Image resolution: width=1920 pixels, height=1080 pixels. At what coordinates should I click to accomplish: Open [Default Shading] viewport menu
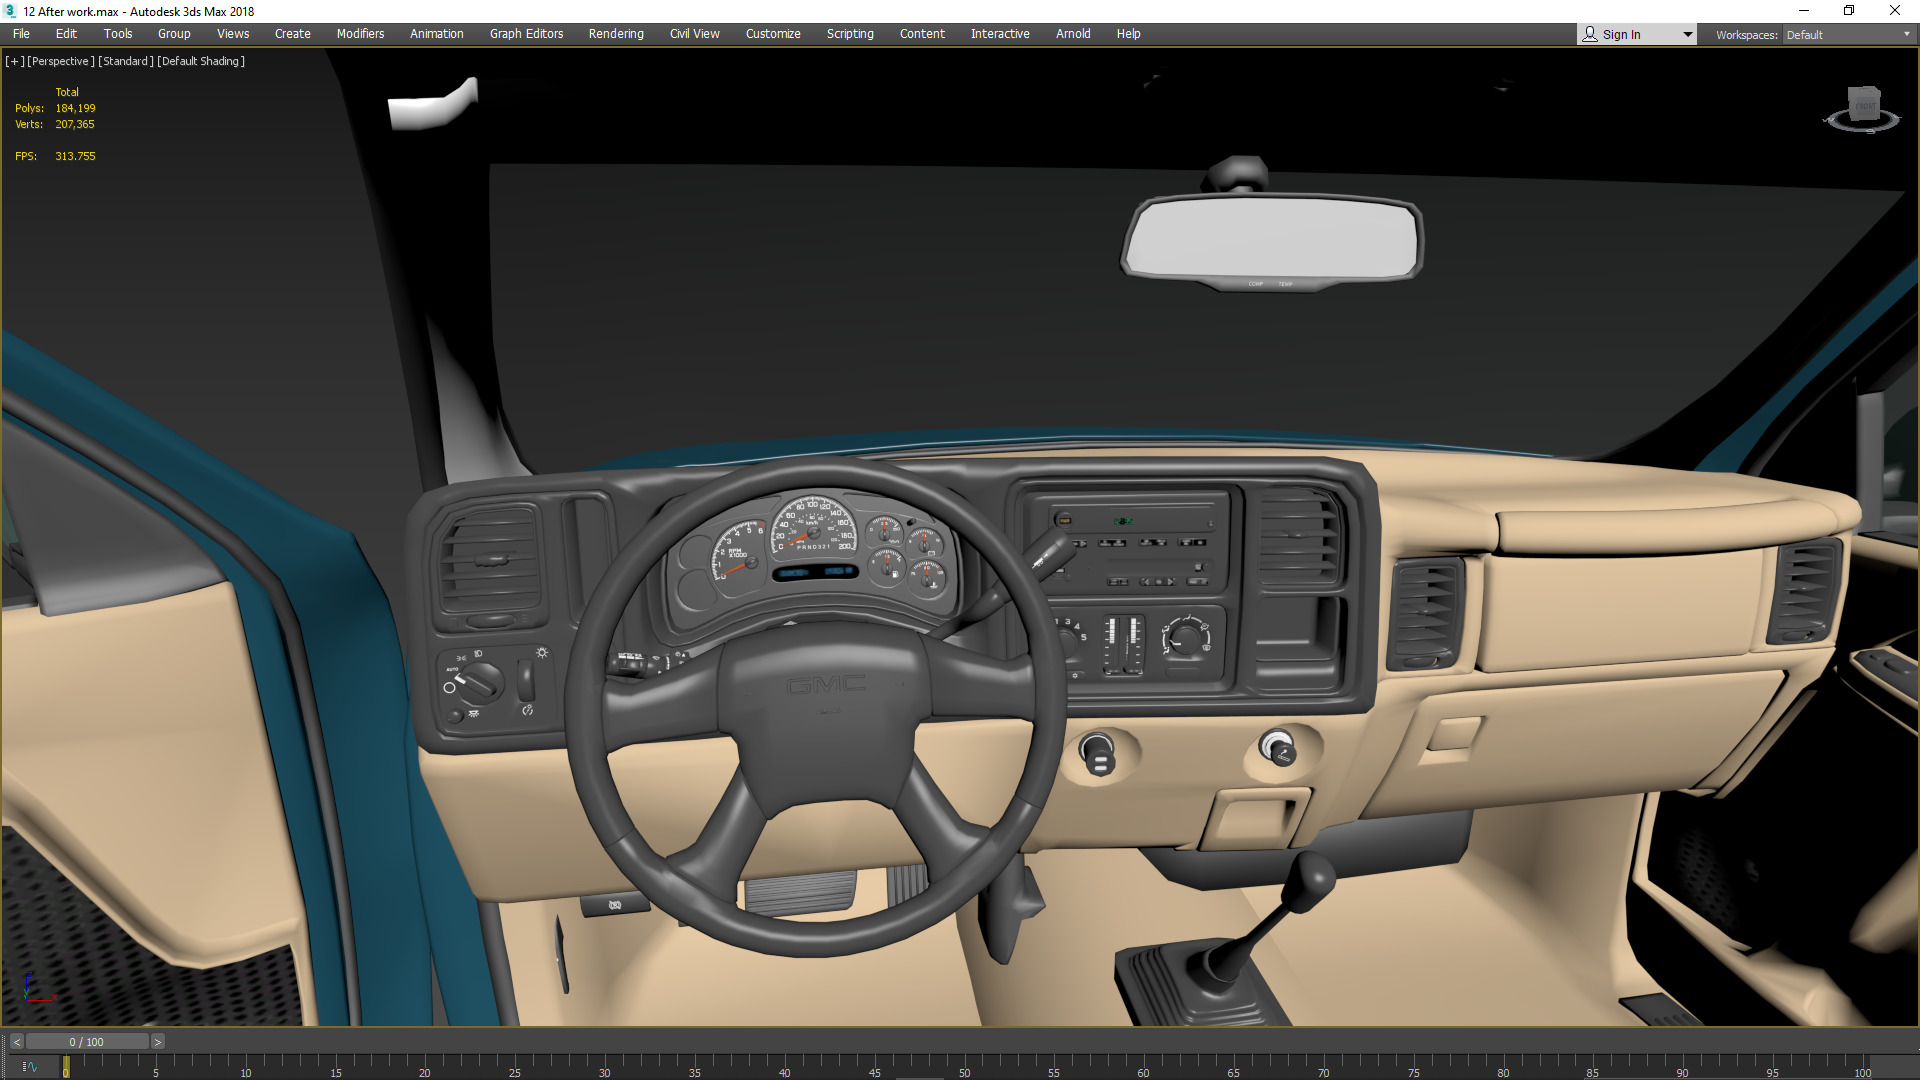pos(201,61)
